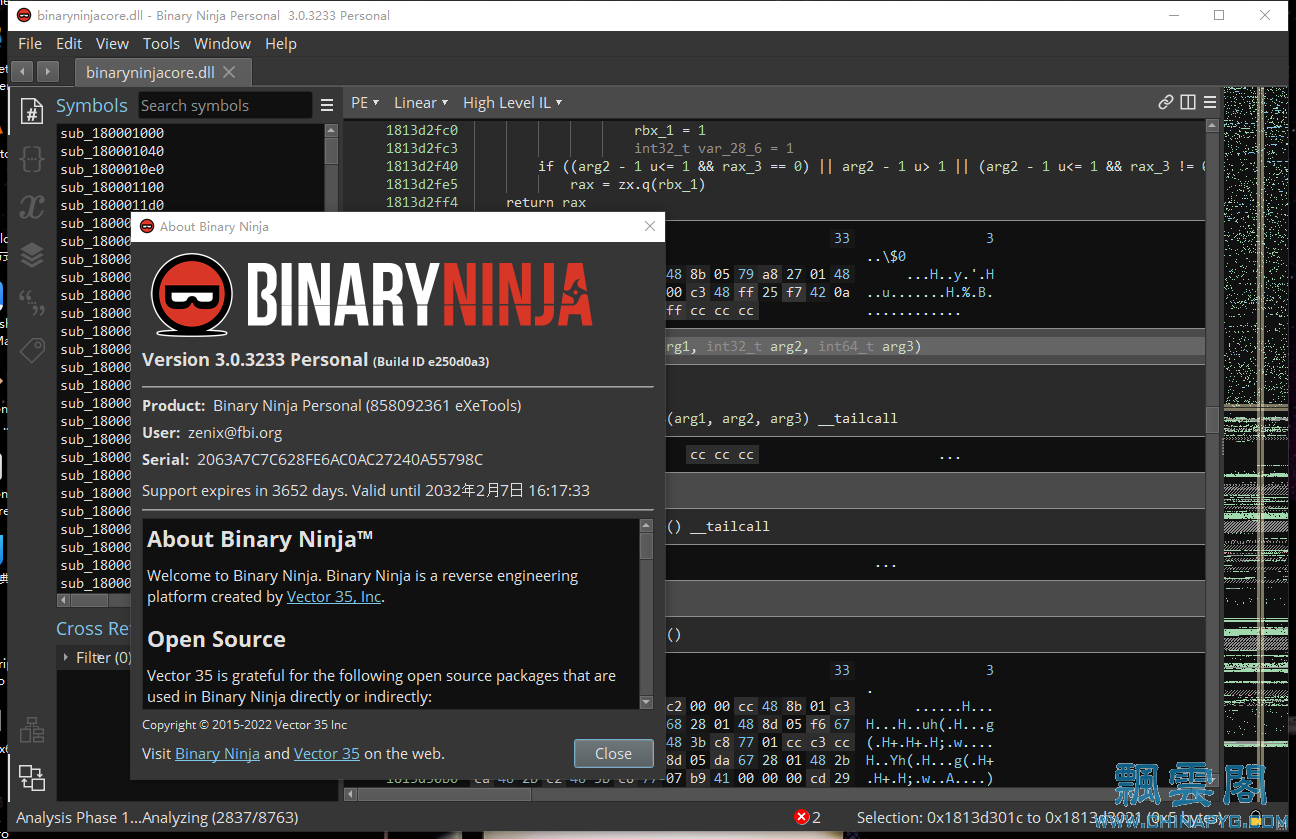This screenshot has width=1296, height=839.
Task: Select symbol sub_180001000
Action: tap(112, 133)
